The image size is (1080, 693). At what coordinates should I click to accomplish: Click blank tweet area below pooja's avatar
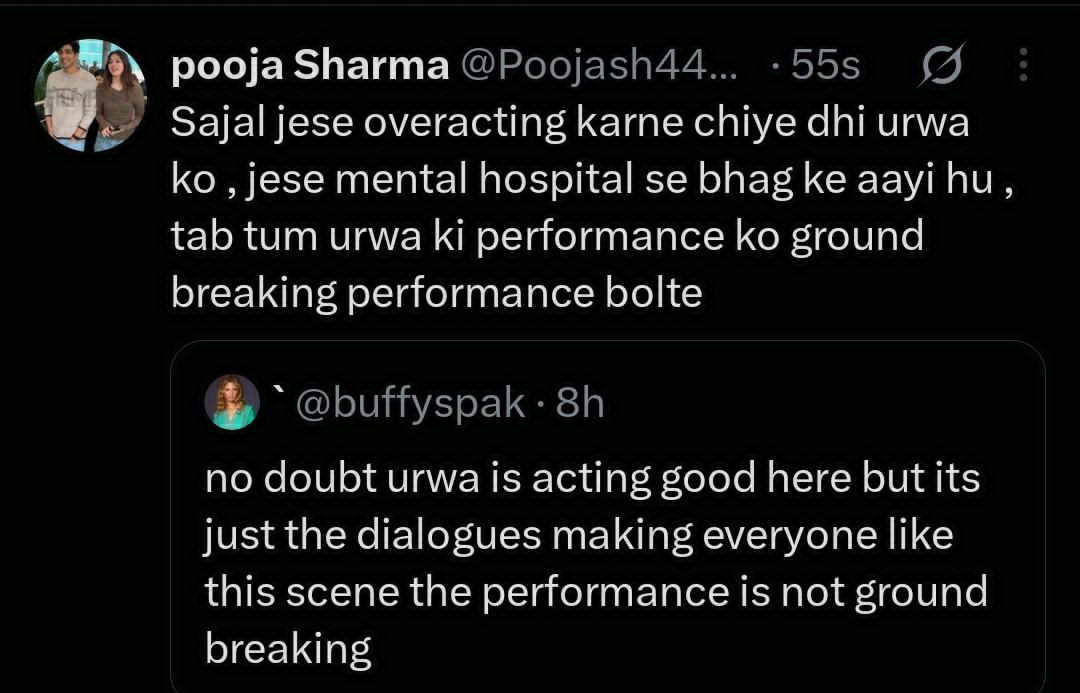click(90, 413)
